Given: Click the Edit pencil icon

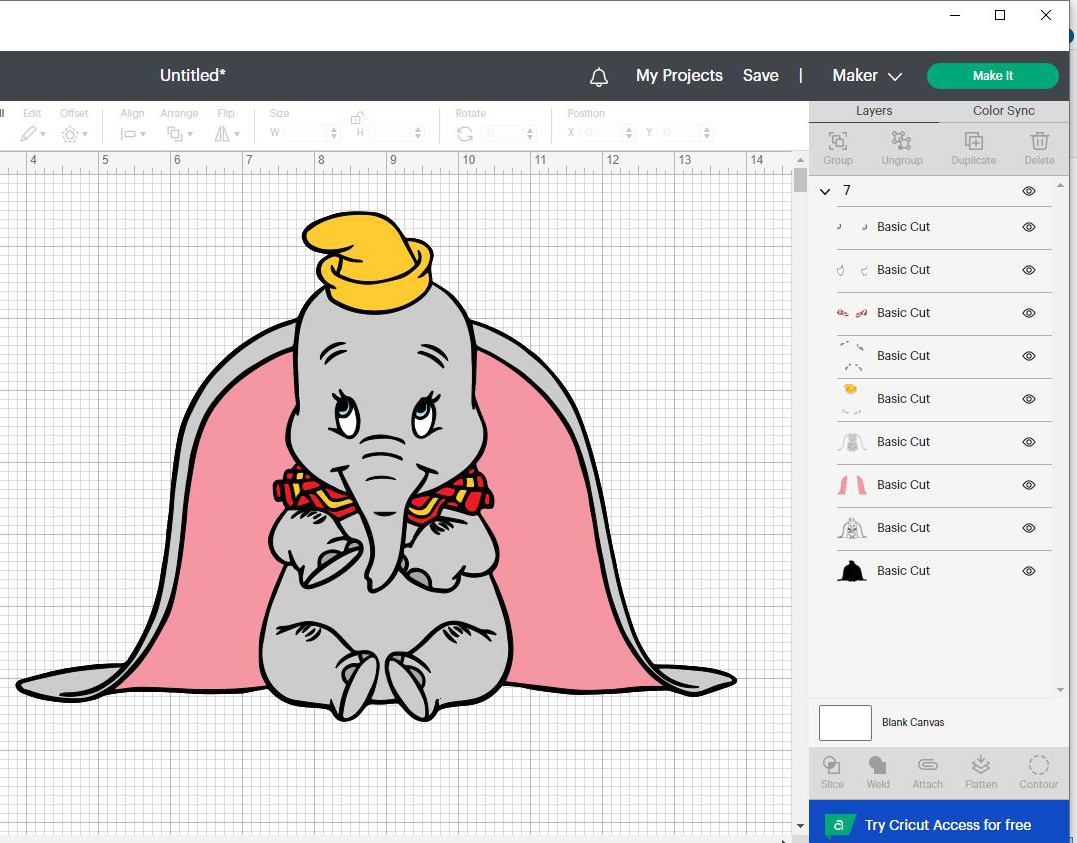Looking at the screenshot, I should pos(28,134).
